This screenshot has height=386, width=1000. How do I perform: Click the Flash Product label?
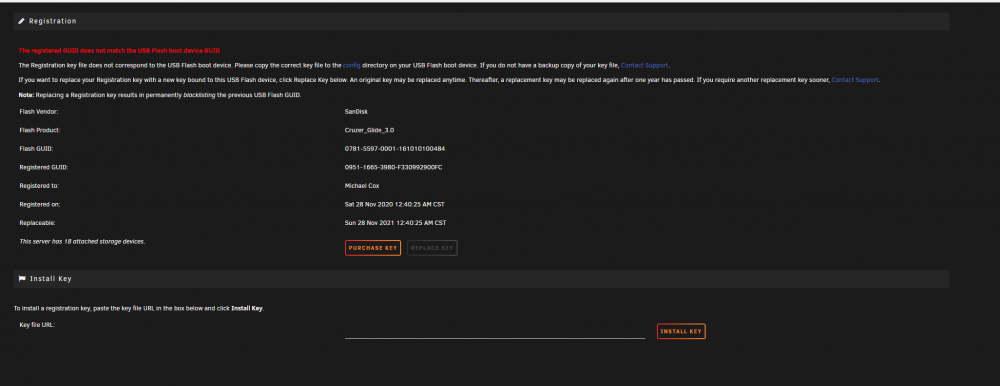coord(40,130)
